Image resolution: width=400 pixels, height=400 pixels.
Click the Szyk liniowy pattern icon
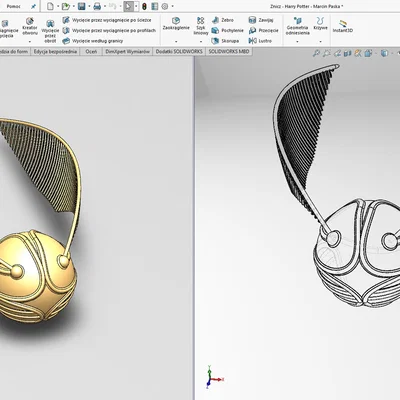[201, 21]
